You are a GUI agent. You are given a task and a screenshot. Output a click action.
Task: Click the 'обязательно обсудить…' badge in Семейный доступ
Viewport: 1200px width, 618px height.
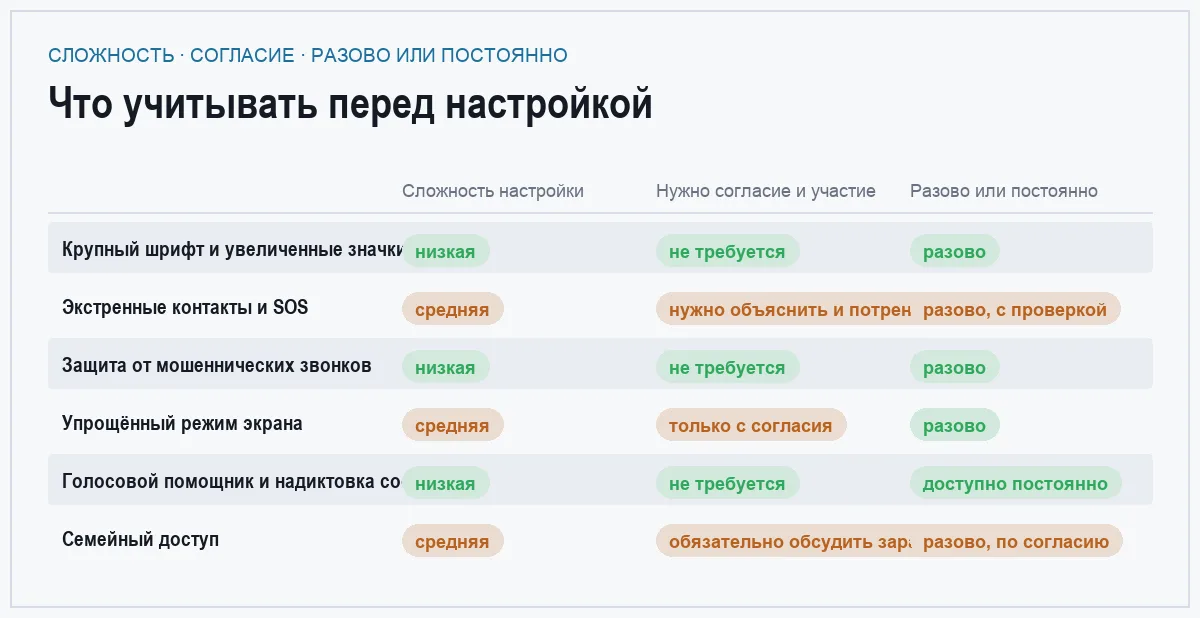click(783, 541)
